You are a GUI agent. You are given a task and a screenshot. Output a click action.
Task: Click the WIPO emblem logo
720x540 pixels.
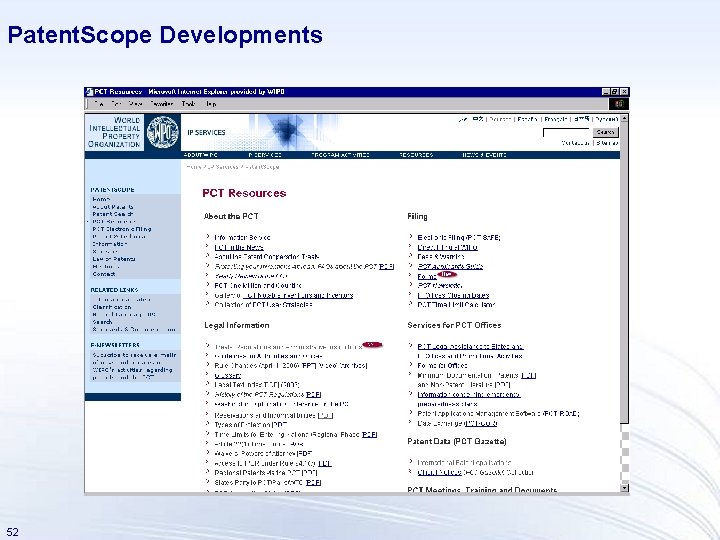point(163,132)
